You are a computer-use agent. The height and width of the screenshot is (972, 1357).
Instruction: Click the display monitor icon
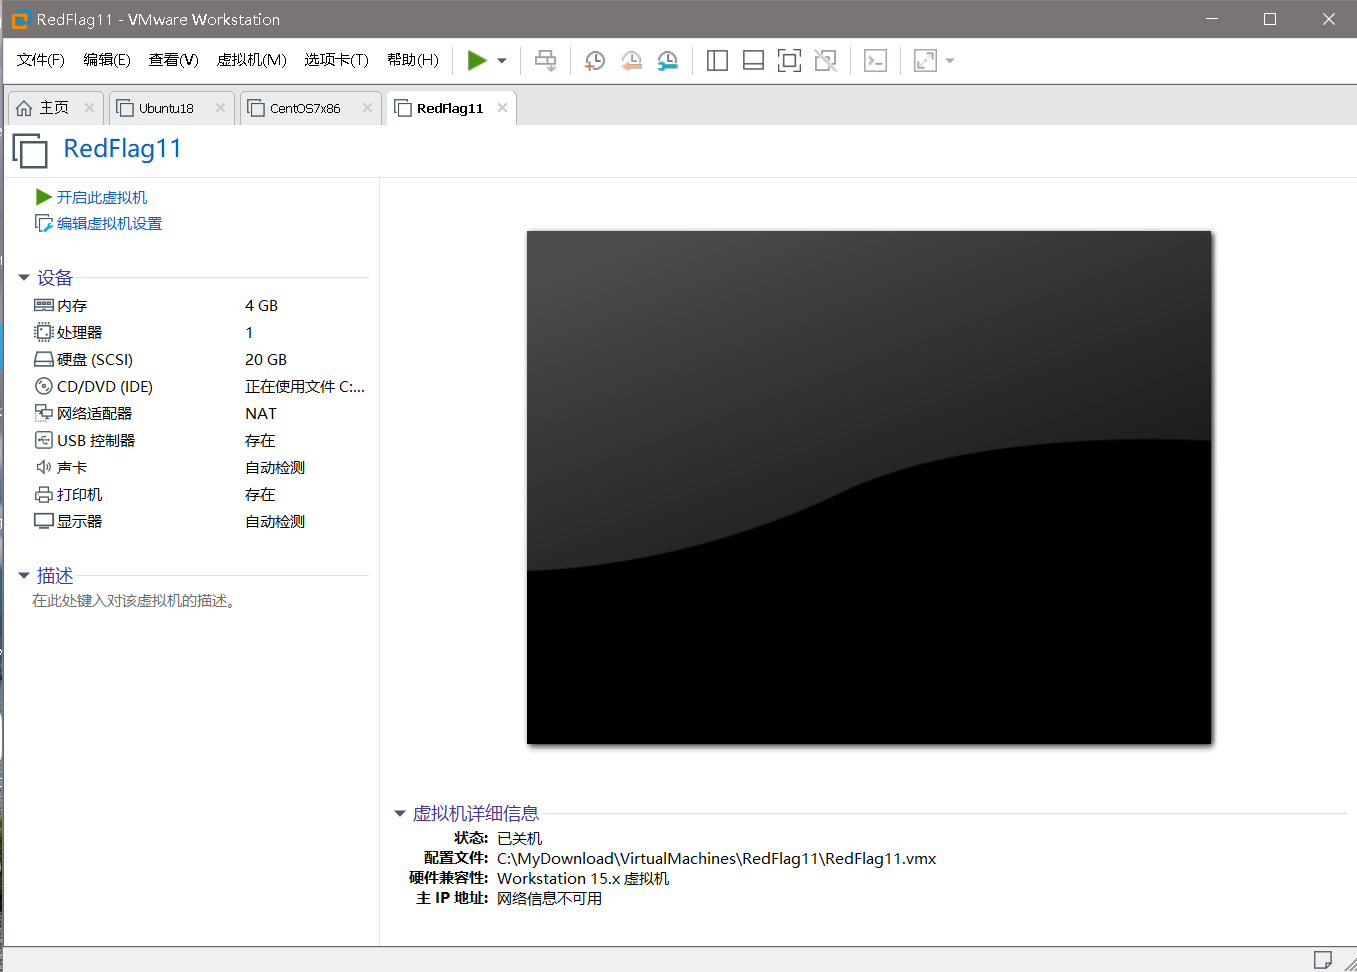click(44, 521)
